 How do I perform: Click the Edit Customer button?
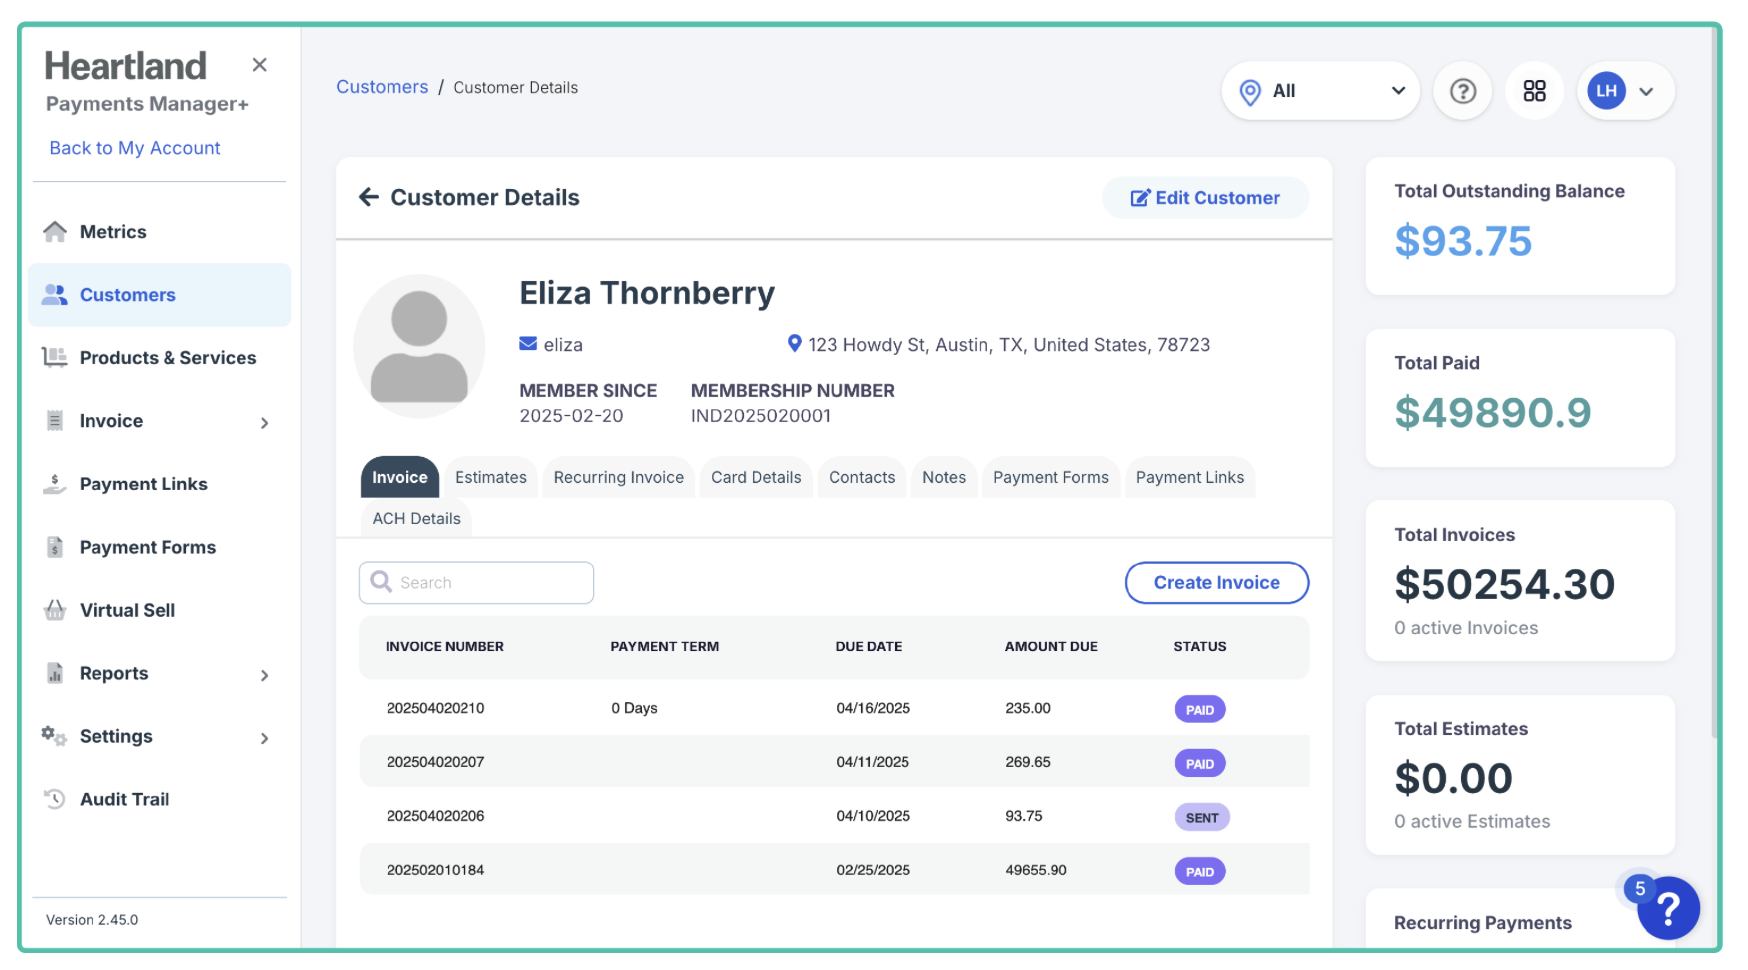[x=1205, y=198]
